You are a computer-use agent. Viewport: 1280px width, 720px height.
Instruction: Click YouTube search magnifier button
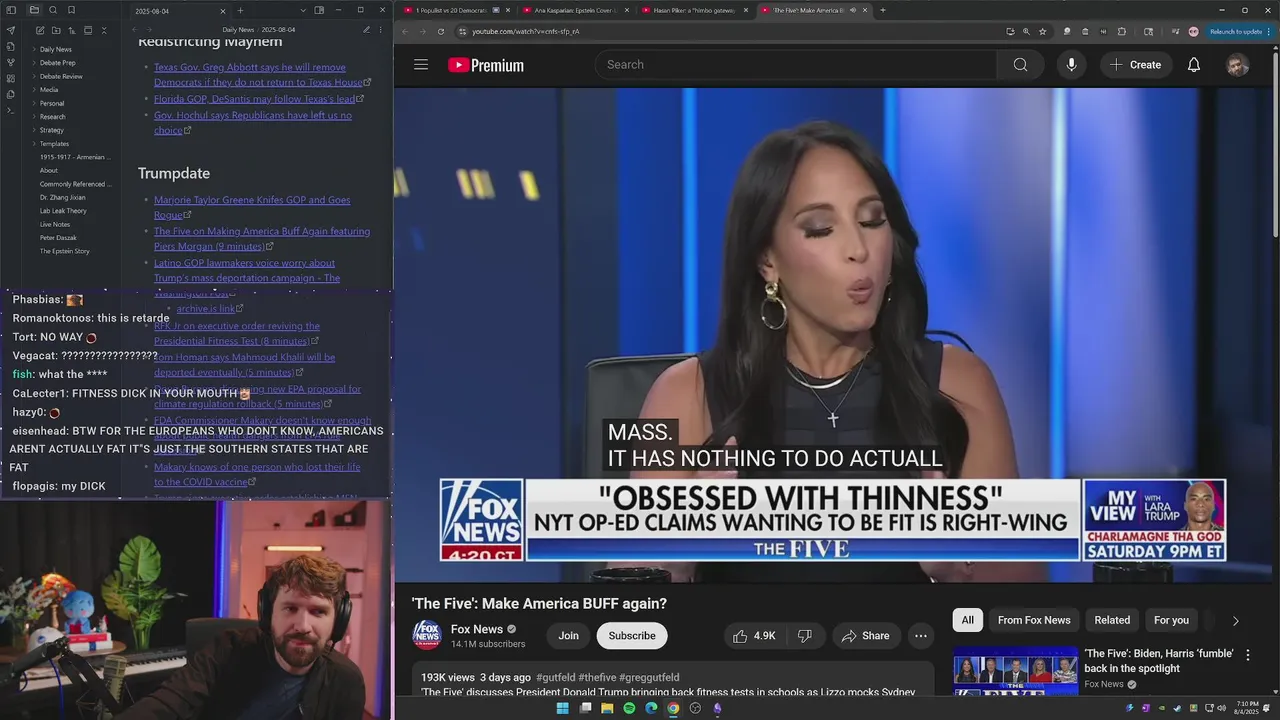click(x=1020, y=65)
